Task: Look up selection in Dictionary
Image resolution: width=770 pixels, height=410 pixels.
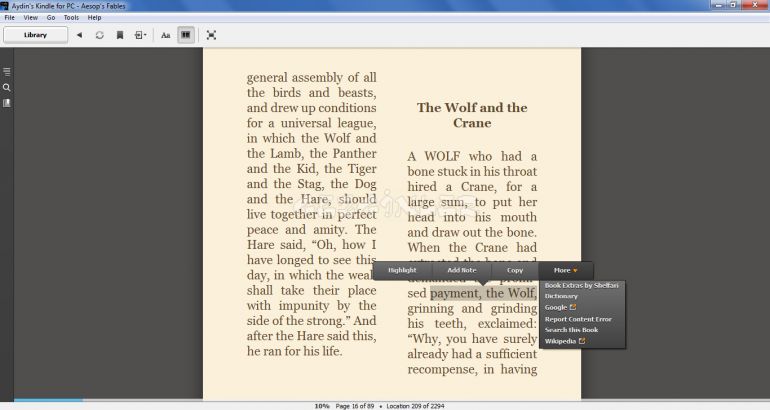Action: (x=561, y=296)
